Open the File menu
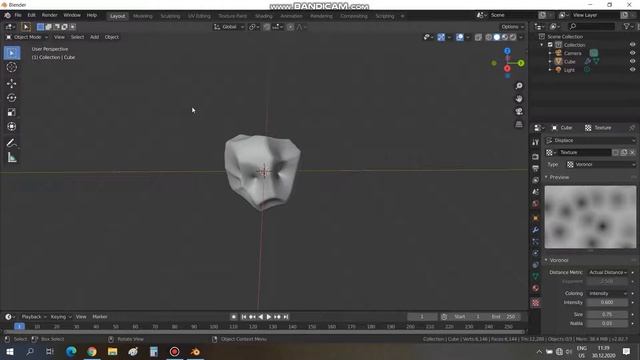This screenshot has height=360, width=640. click(x=18, y=15)
